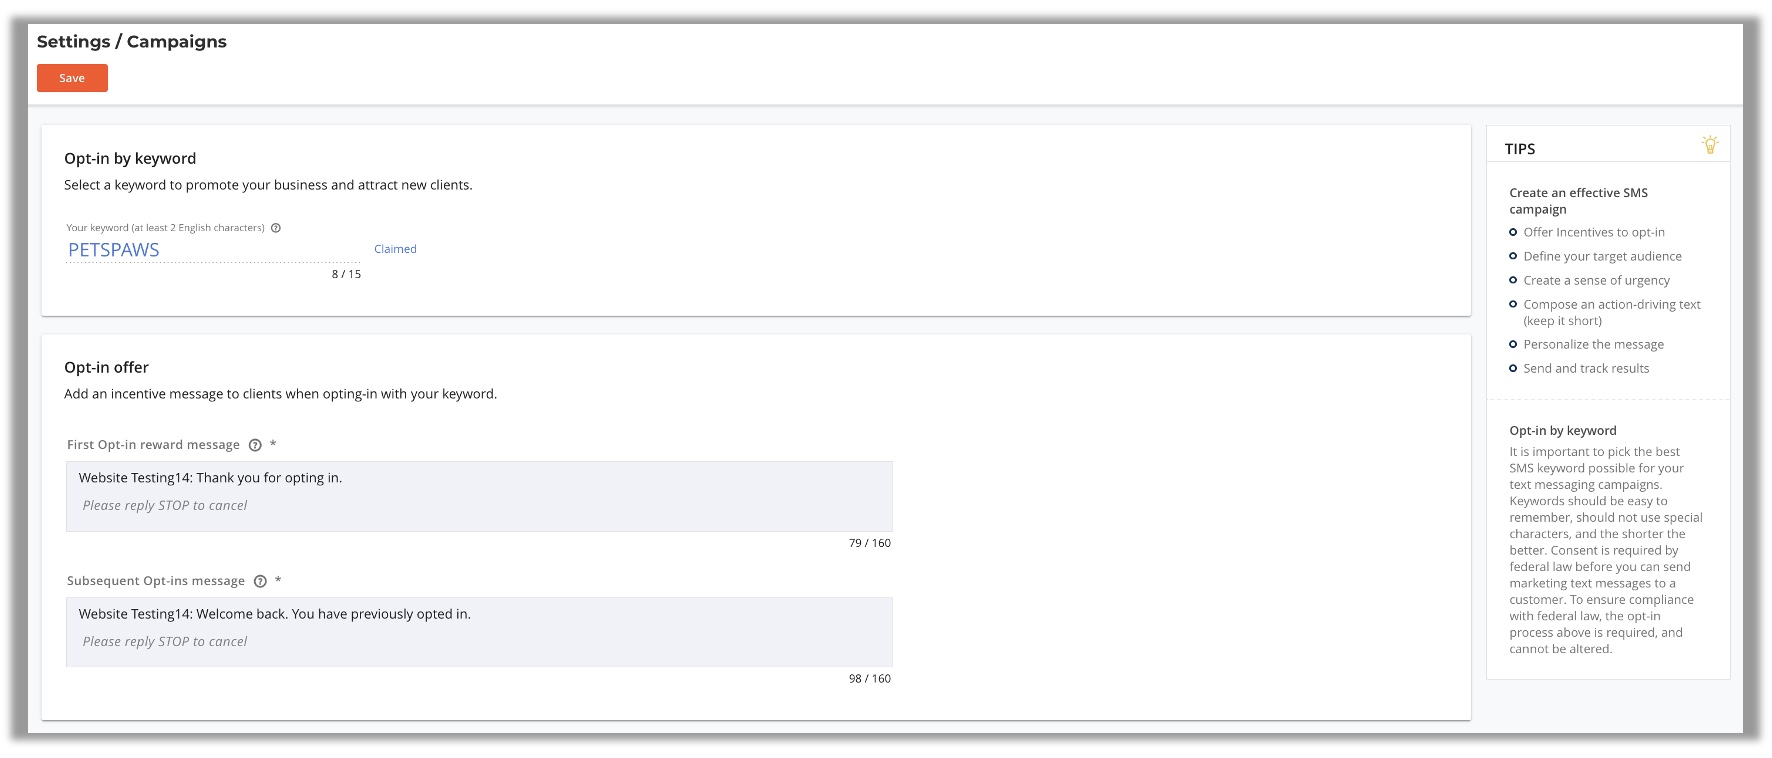This screenshot has height=758, width=1772.
Task: Edit the PETSPAWS keyword field
Action: pos(213,250)
